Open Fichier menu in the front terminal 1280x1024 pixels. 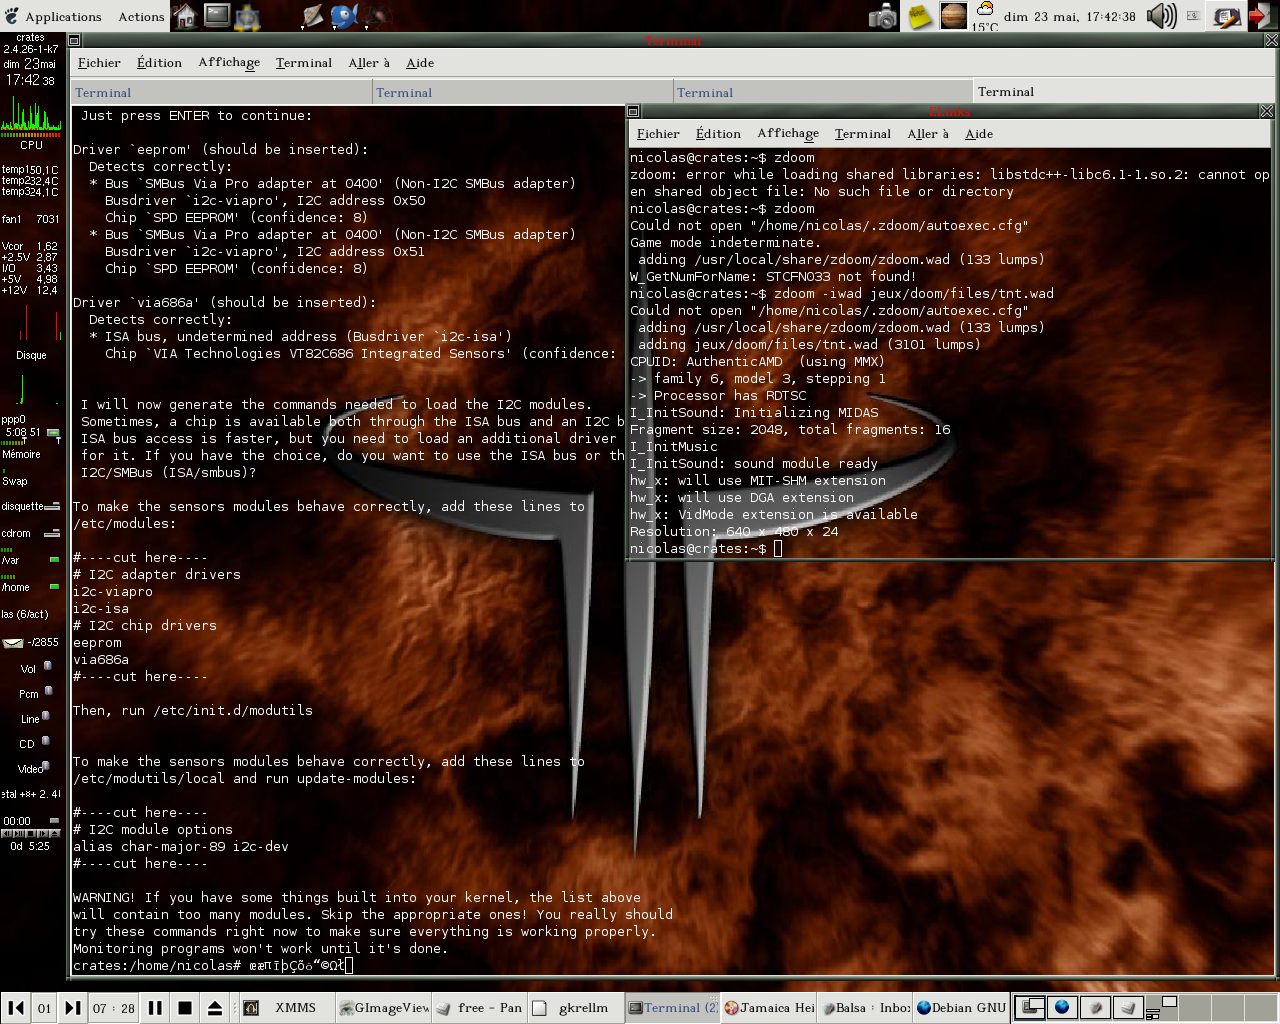pos(658,134)
